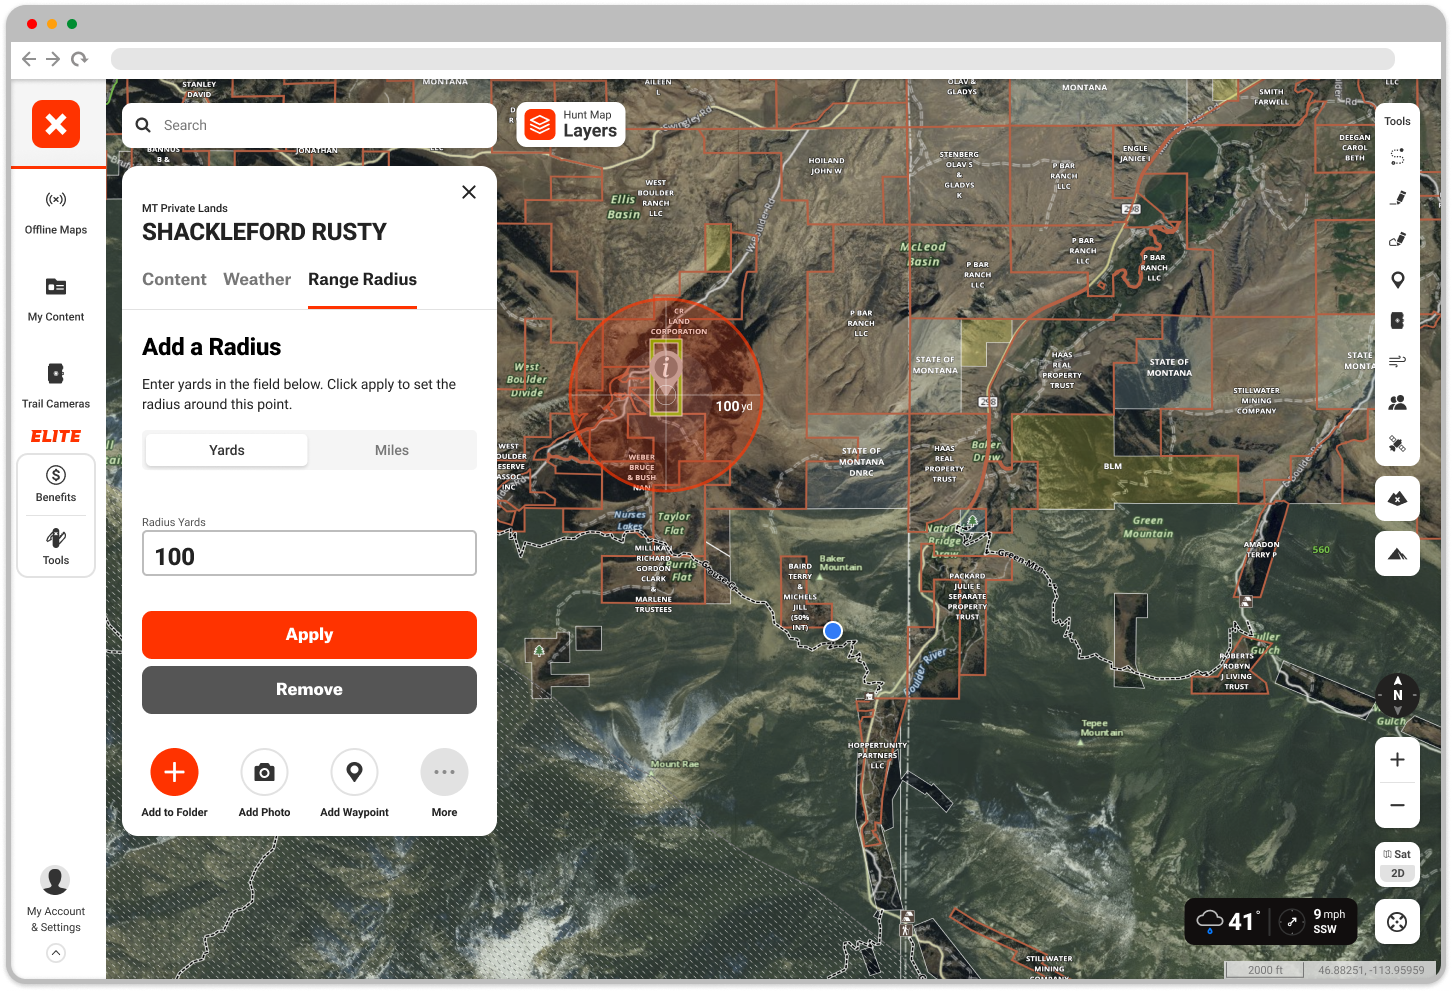This screenshot has height=991, width=1452.
Task: Open the weather widget showing 41°
Action: pos(1271,921)
